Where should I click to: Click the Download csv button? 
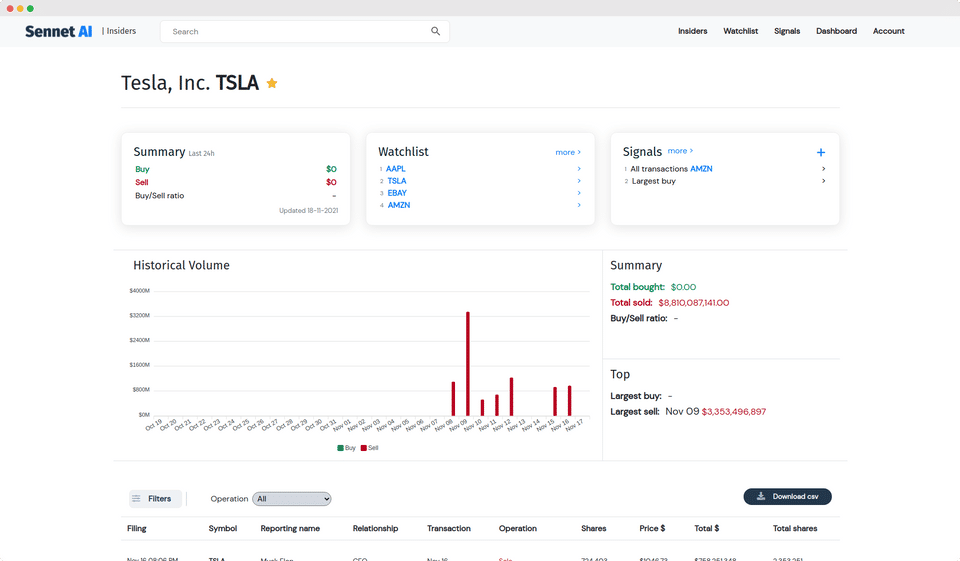787,497
